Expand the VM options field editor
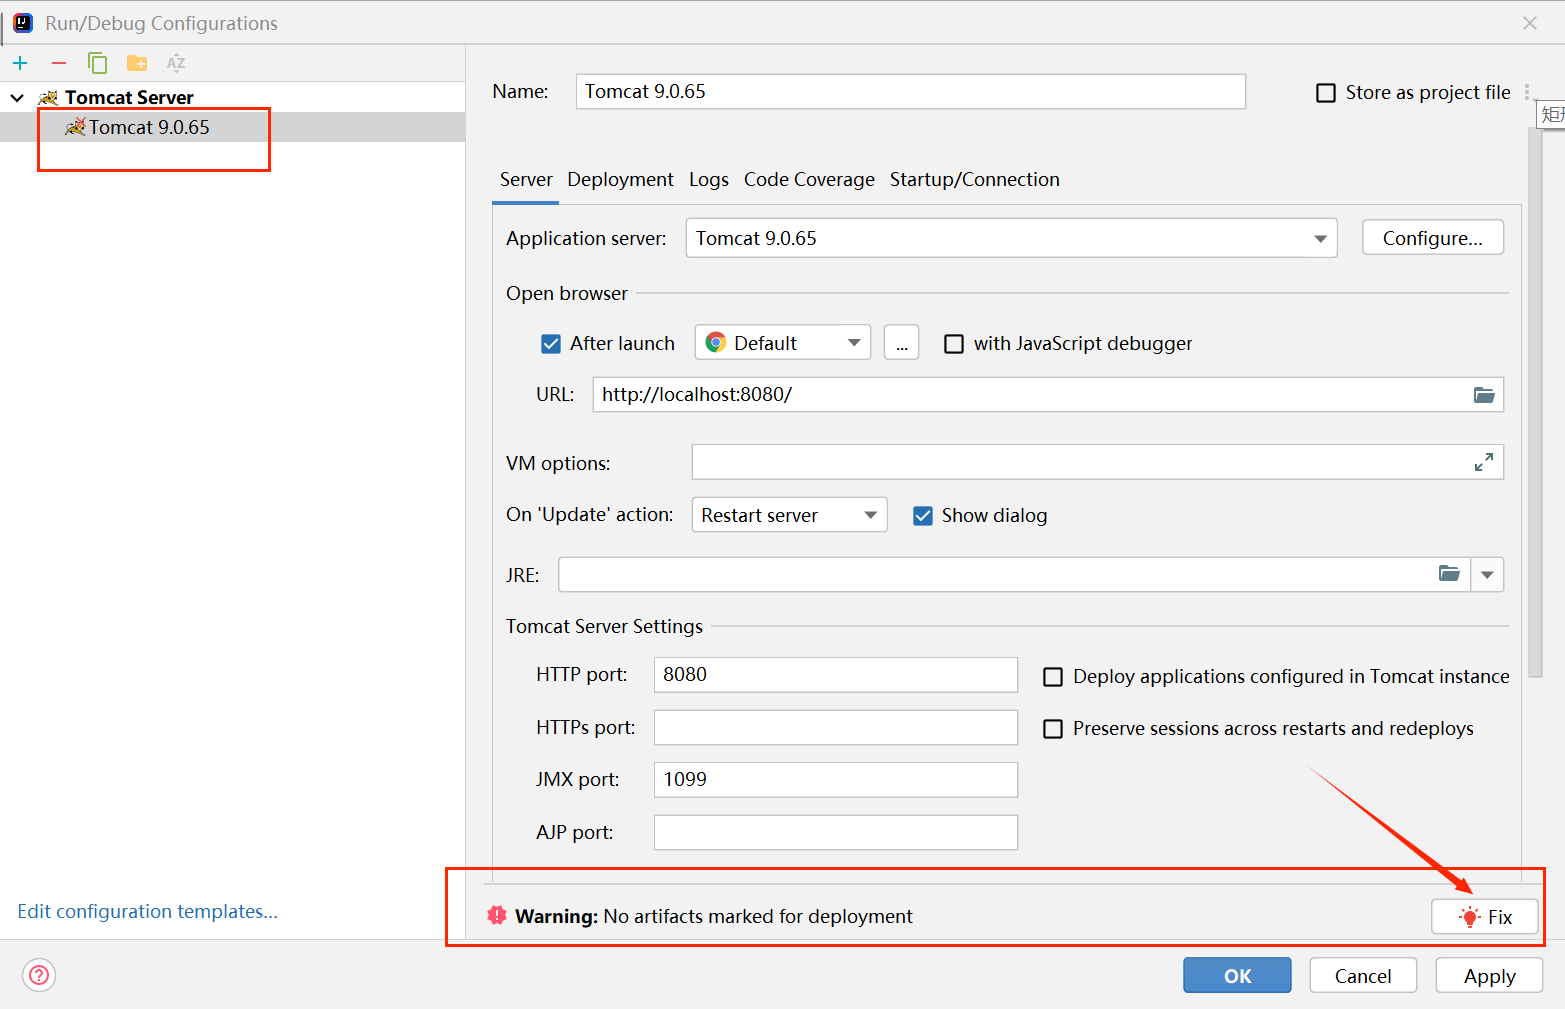 1484,462
